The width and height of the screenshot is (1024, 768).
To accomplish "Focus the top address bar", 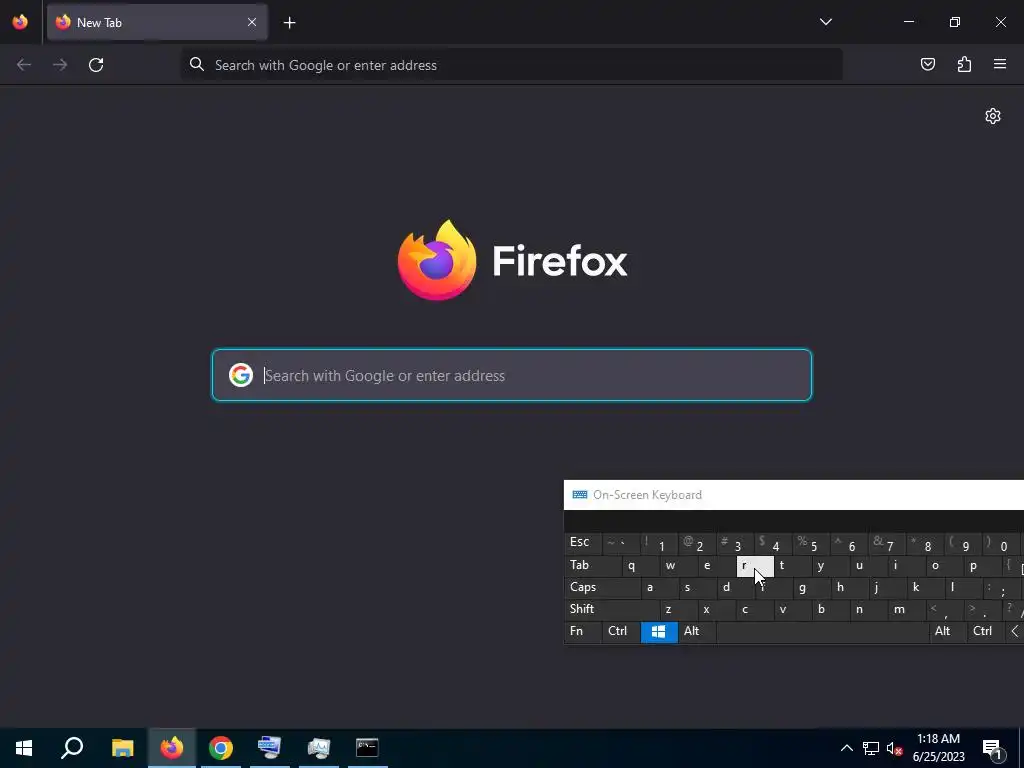I will coord(511,65).
